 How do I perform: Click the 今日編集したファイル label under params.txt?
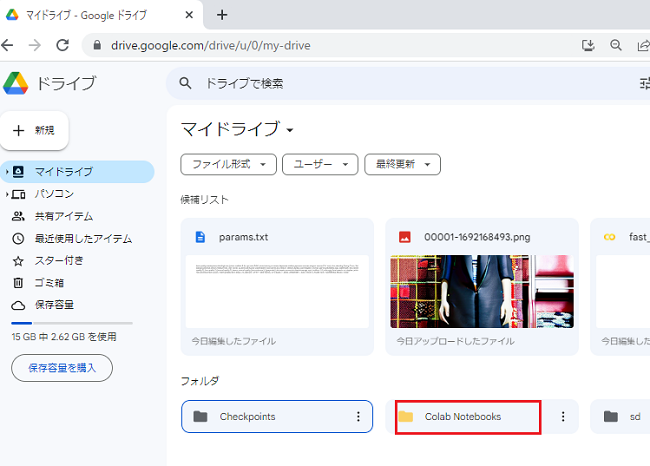(233, 341)
